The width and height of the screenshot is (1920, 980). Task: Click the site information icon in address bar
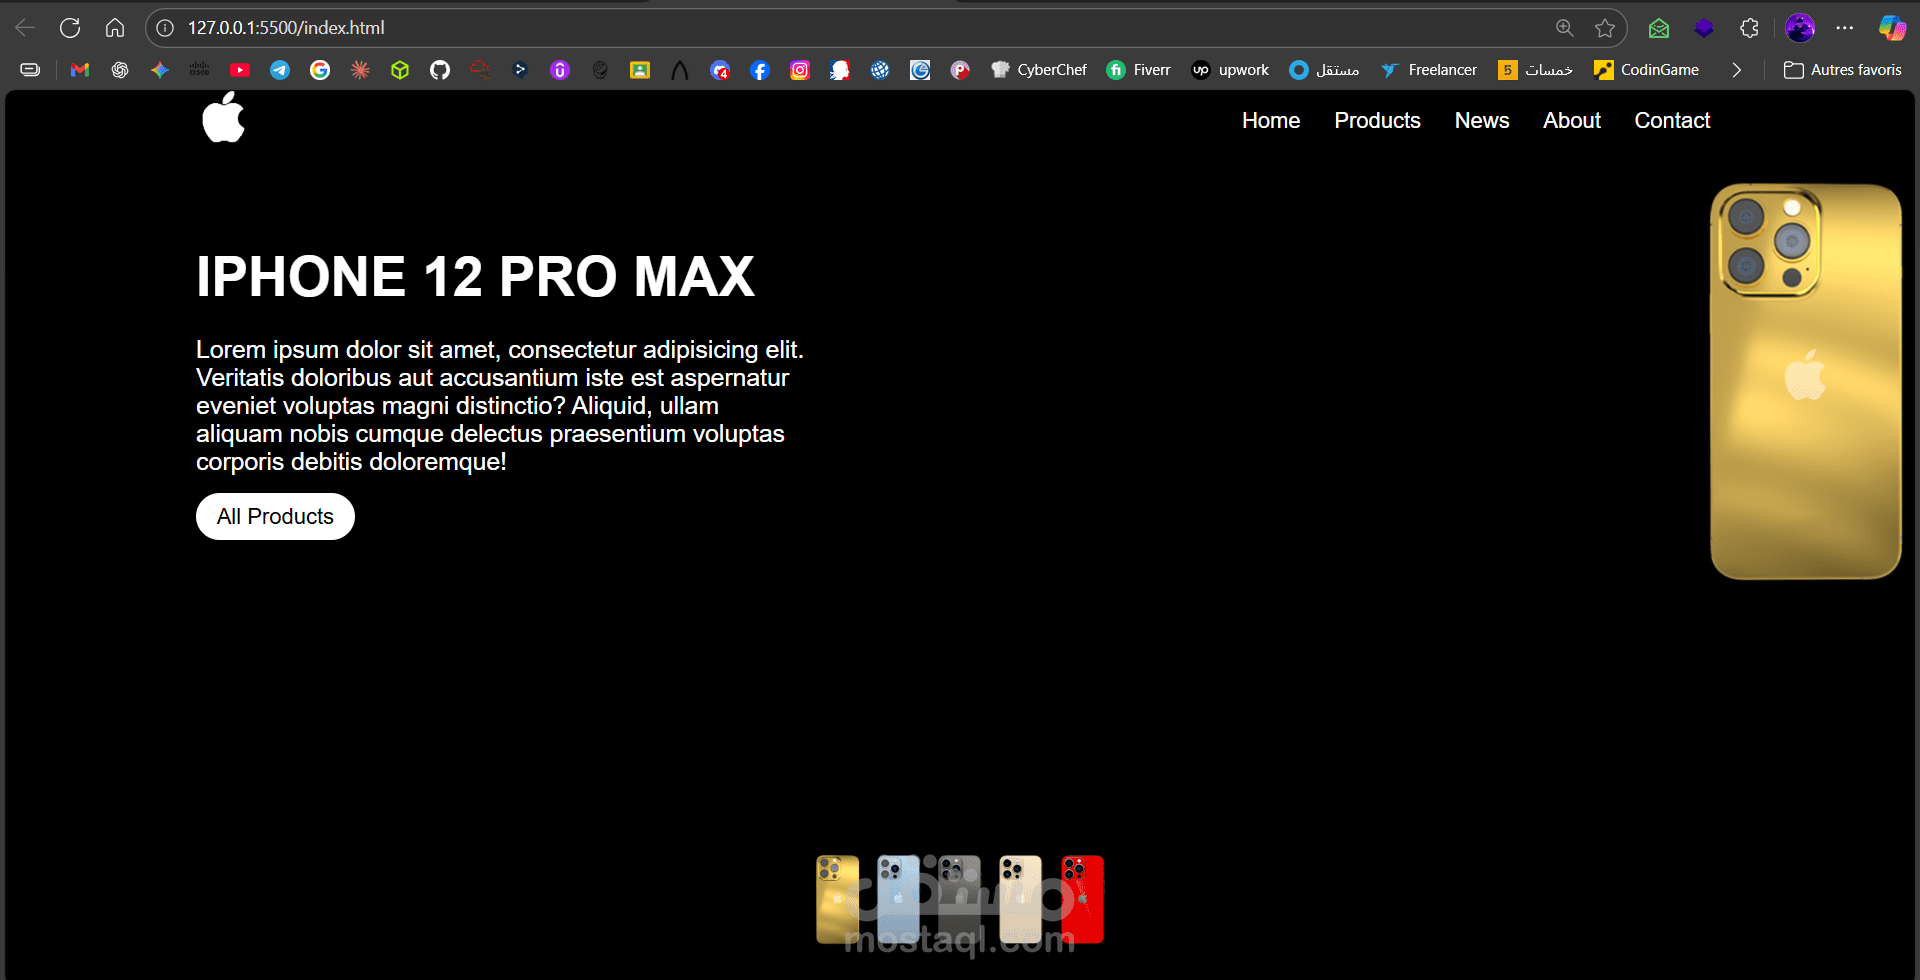pyautogui.click(x=165, y=28)
